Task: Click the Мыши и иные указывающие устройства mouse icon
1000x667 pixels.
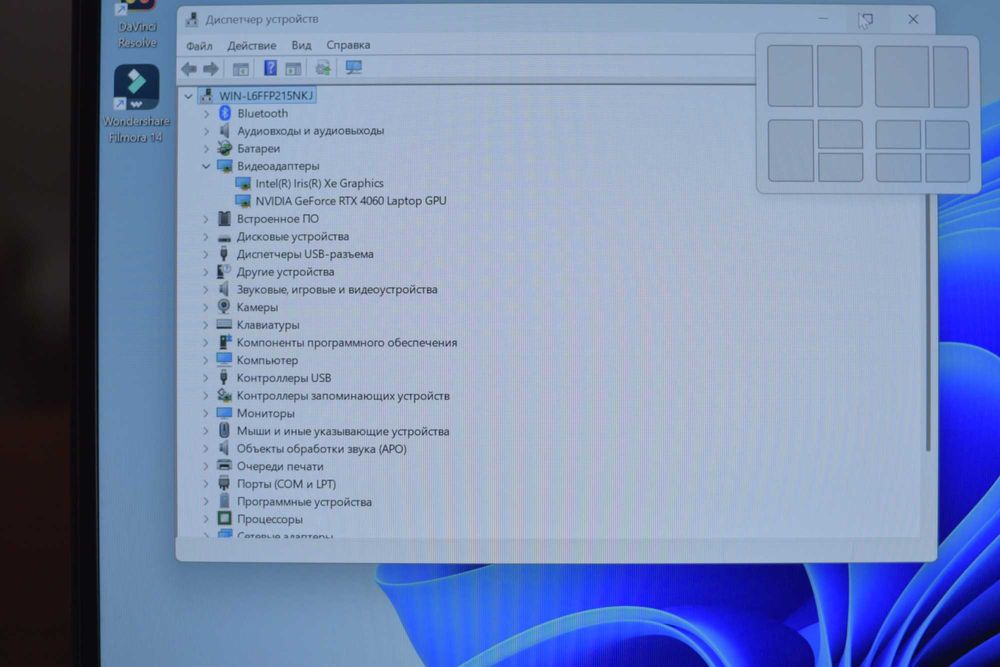Action: [224, 430]
